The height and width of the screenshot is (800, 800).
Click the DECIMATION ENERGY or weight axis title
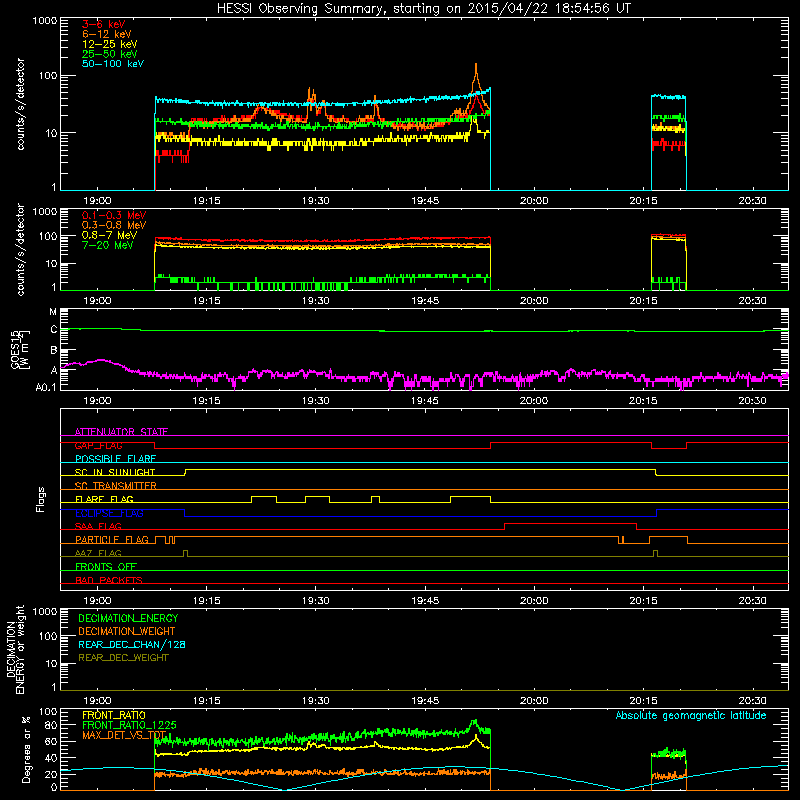coord(15,650)
